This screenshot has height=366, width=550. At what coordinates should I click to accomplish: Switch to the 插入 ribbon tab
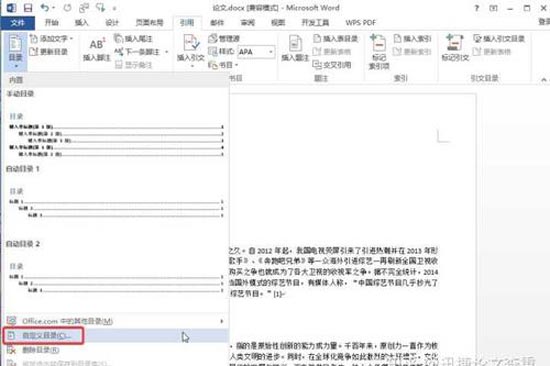[82, 23]
